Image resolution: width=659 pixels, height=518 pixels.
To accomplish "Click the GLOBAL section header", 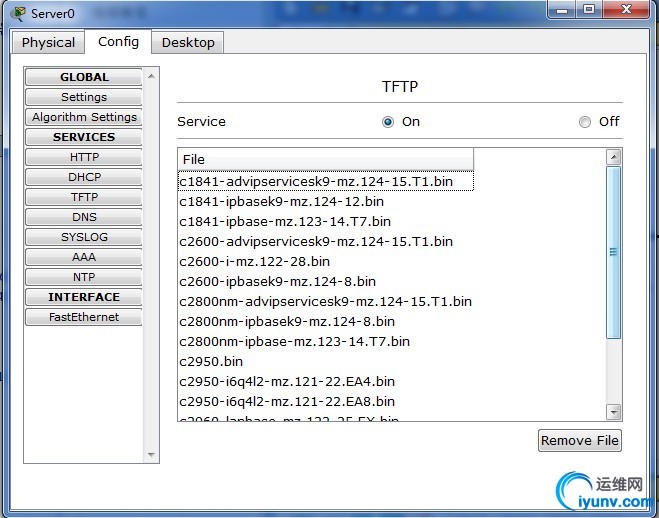I will (84, 77).
